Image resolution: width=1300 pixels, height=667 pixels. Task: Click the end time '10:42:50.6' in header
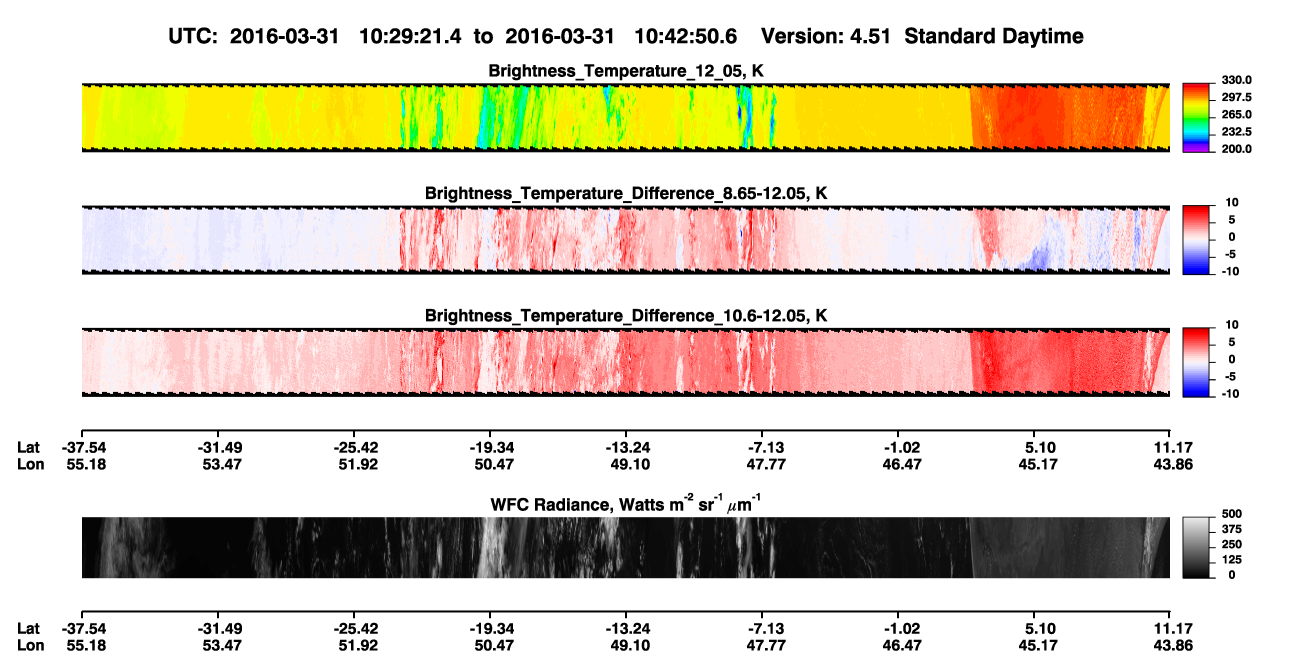686,37
